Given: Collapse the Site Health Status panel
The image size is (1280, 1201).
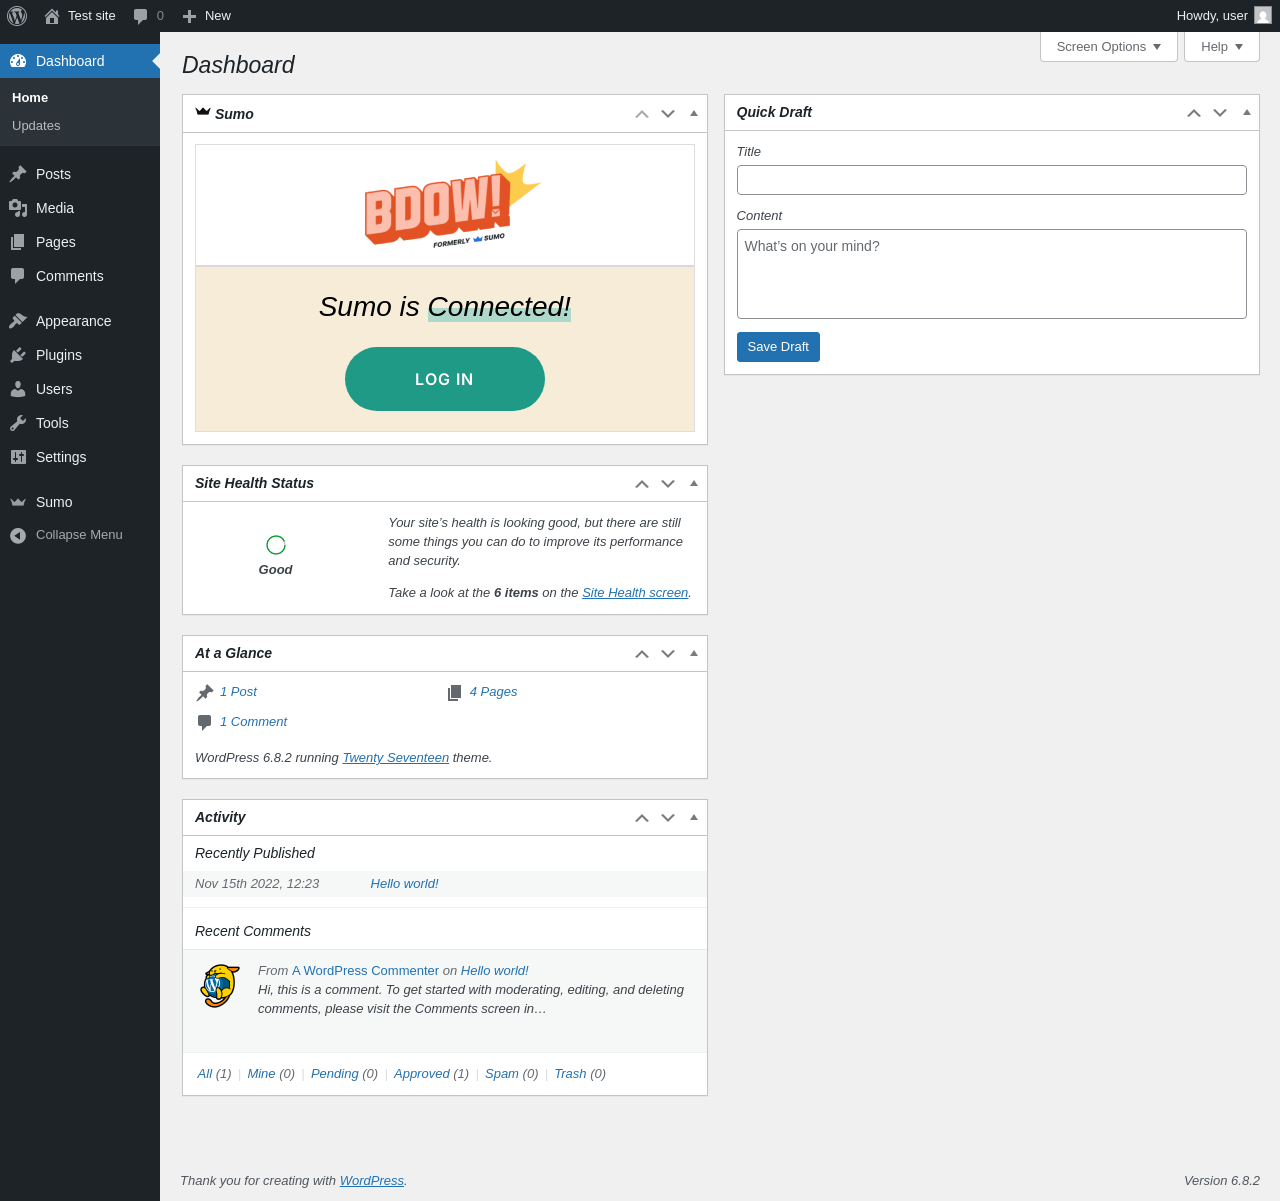Looking at the screenshot, I should [x=694, y=483].
